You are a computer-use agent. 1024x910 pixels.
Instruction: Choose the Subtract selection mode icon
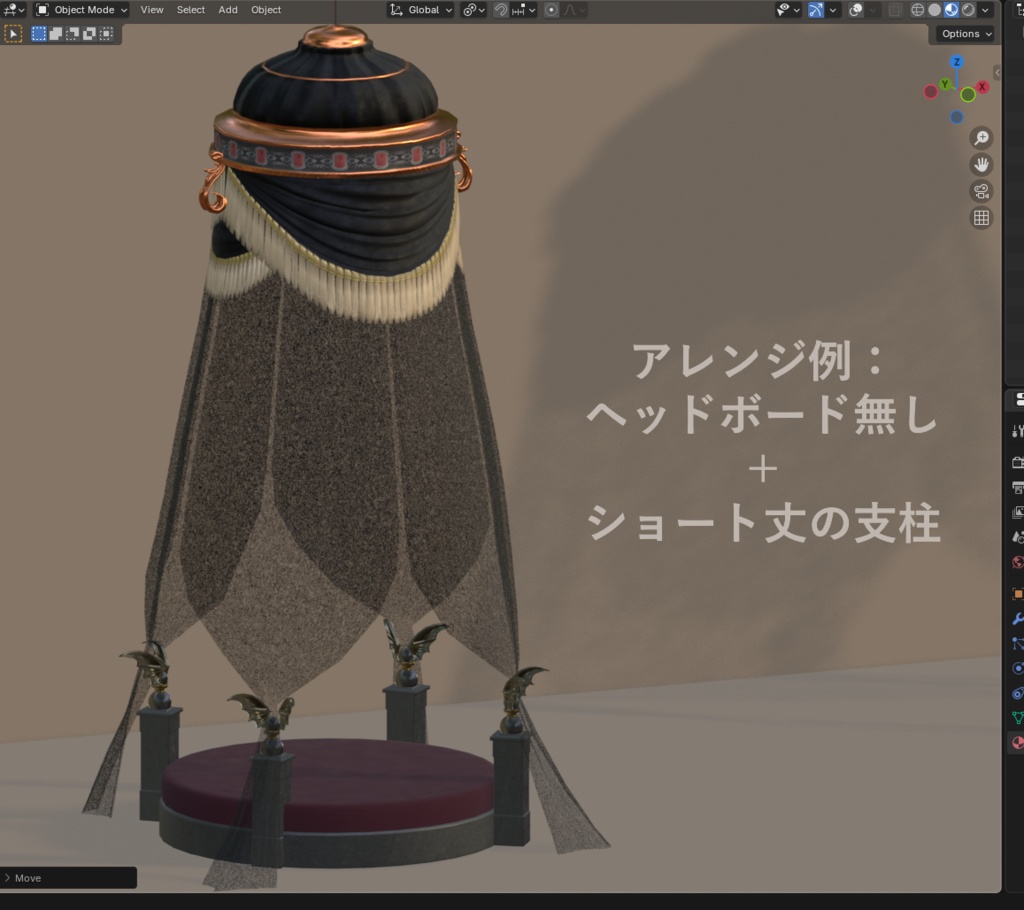point(72,33)
